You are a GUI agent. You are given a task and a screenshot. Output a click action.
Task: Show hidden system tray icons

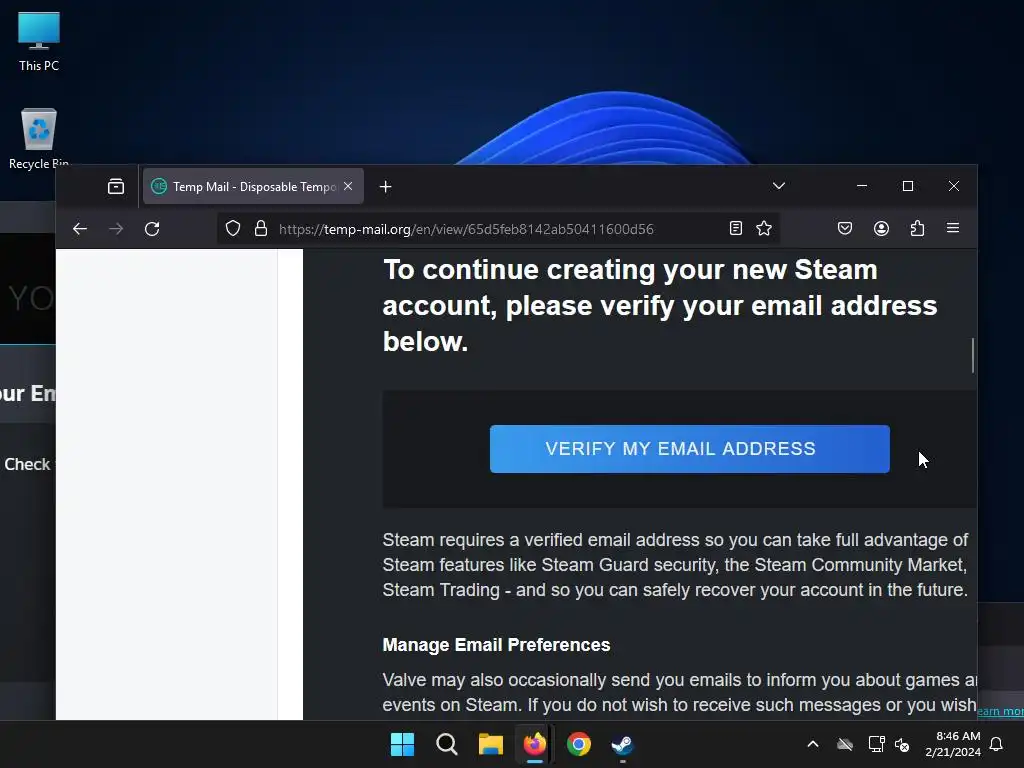pos(813,744)
